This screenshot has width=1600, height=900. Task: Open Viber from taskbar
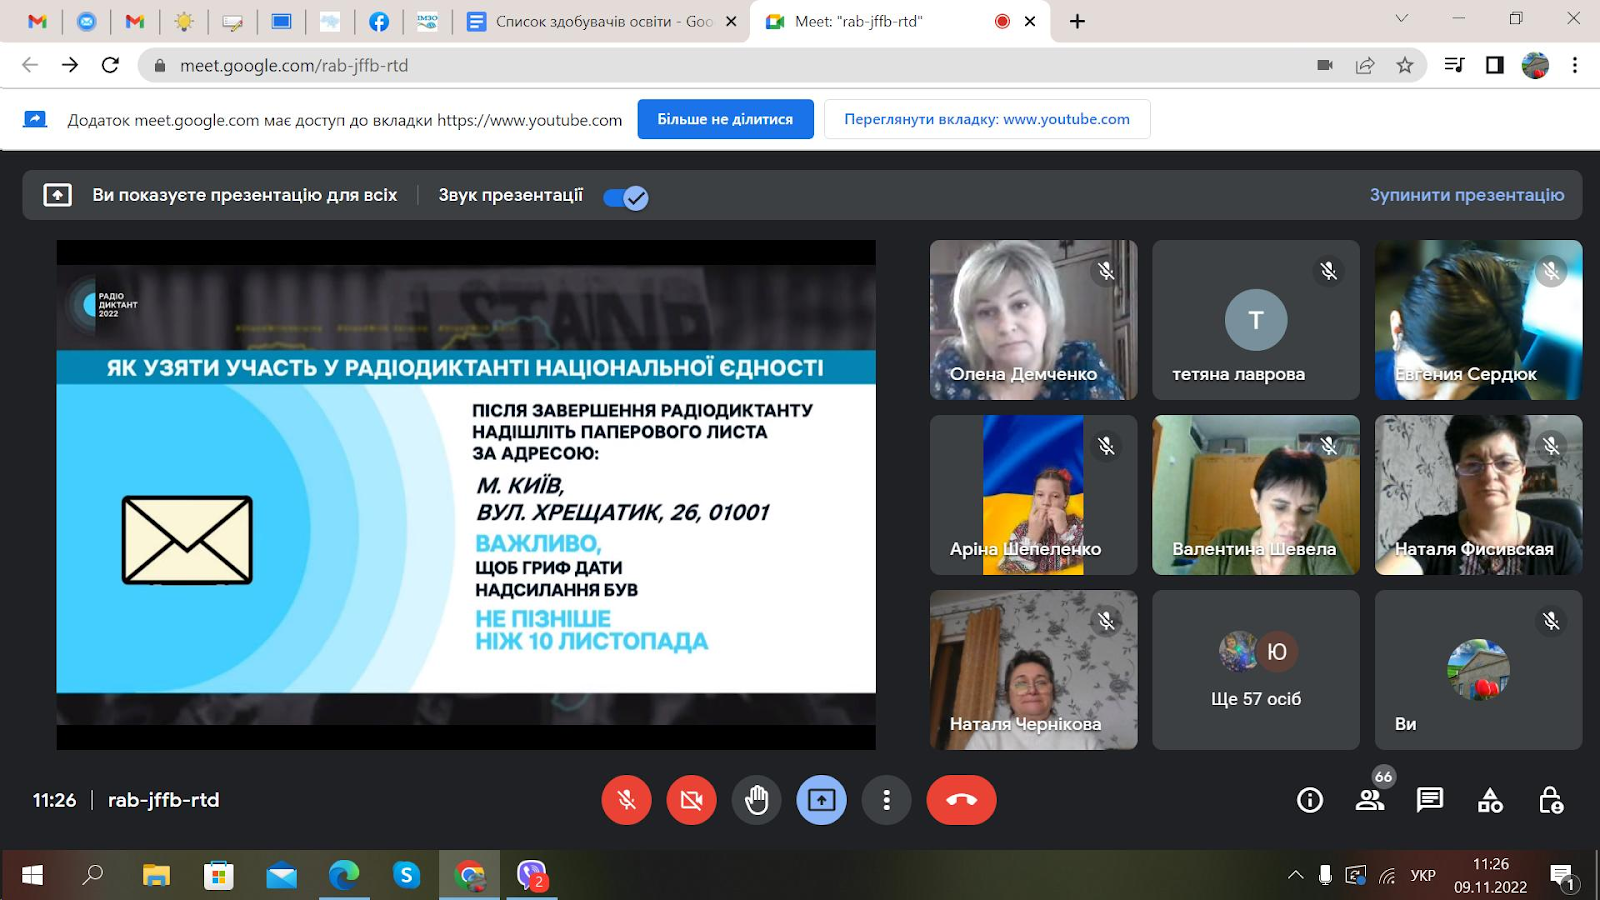pos(531,875)
